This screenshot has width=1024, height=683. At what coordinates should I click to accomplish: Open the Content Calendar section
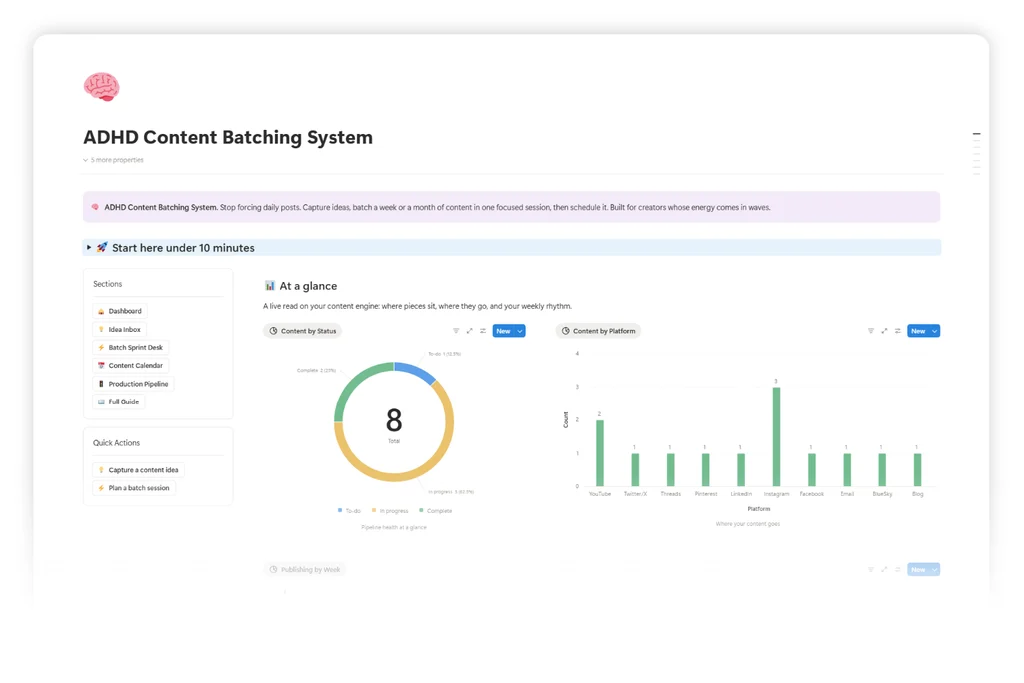click(x=131, y=366)
